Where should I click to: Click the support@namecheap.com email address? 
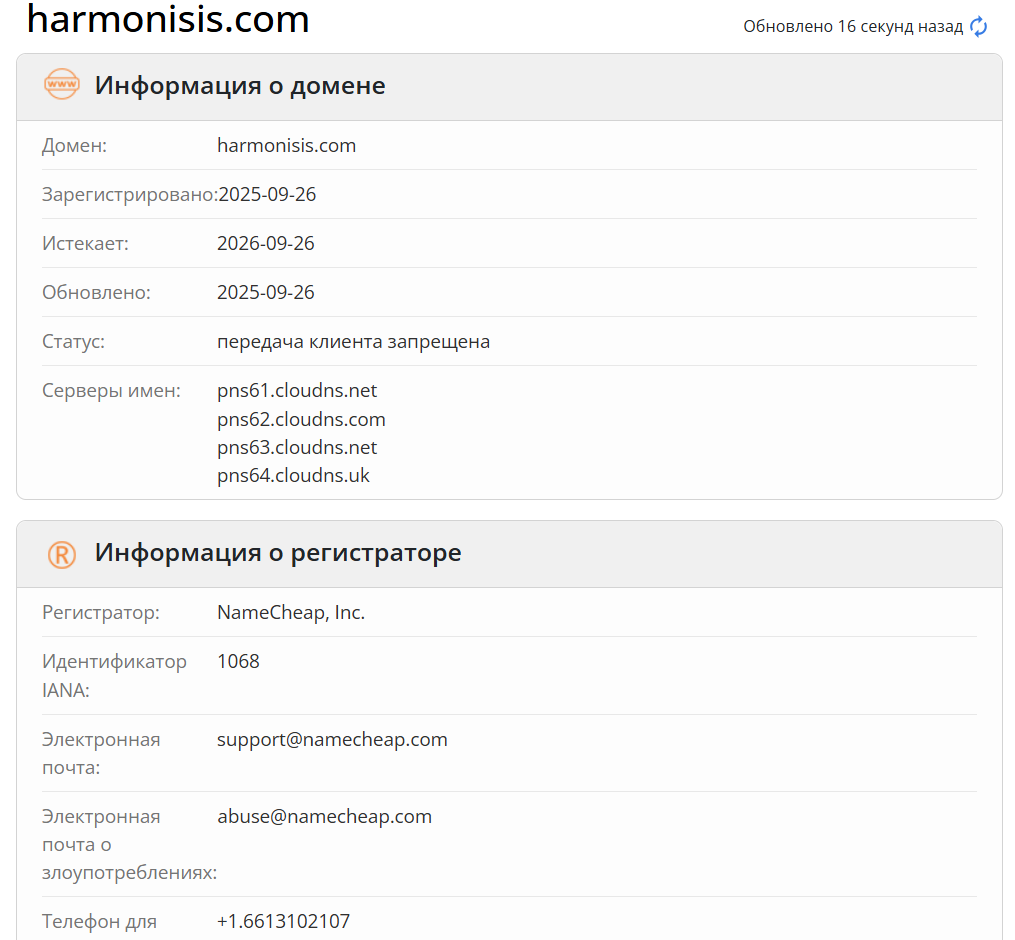point(332,740)
